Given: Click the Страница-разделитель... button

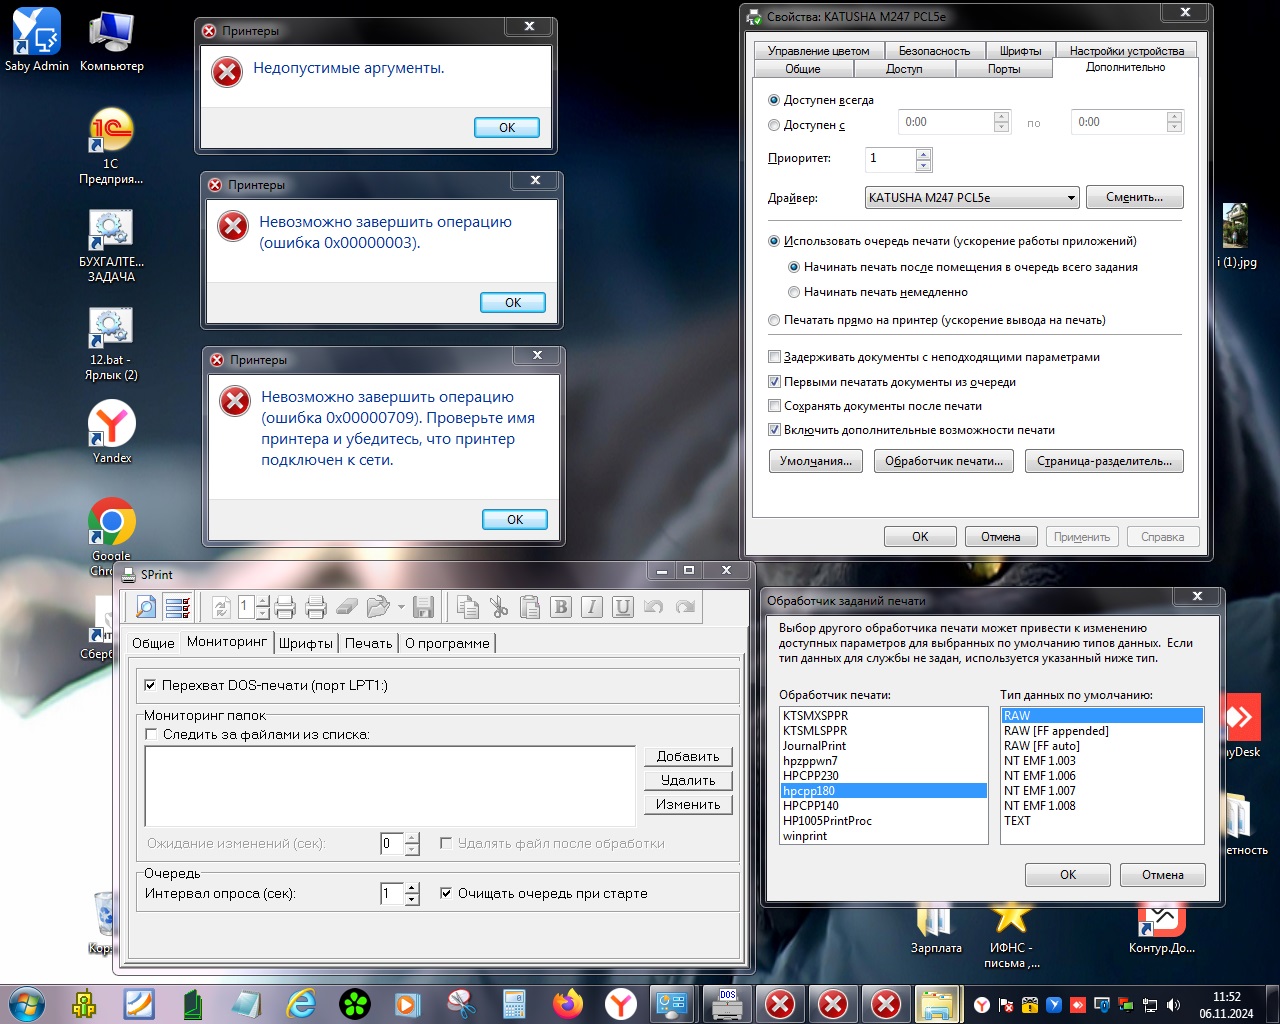Looking at the screenshot, I should pyautogui.click(x=1104, y=461).
